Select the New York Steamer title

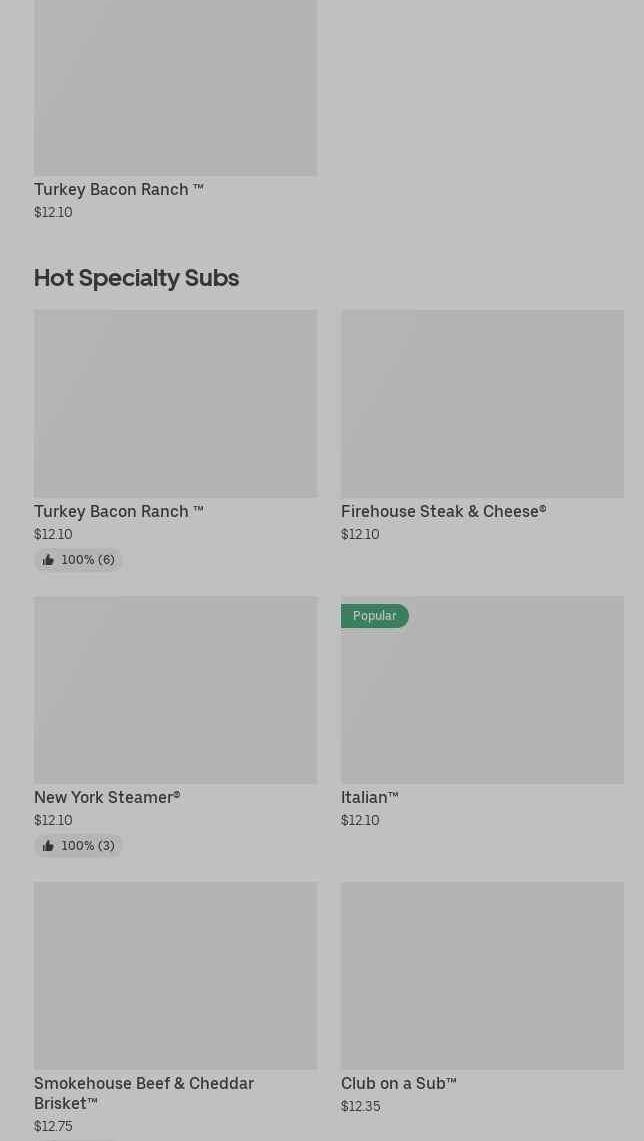[107, 797]
